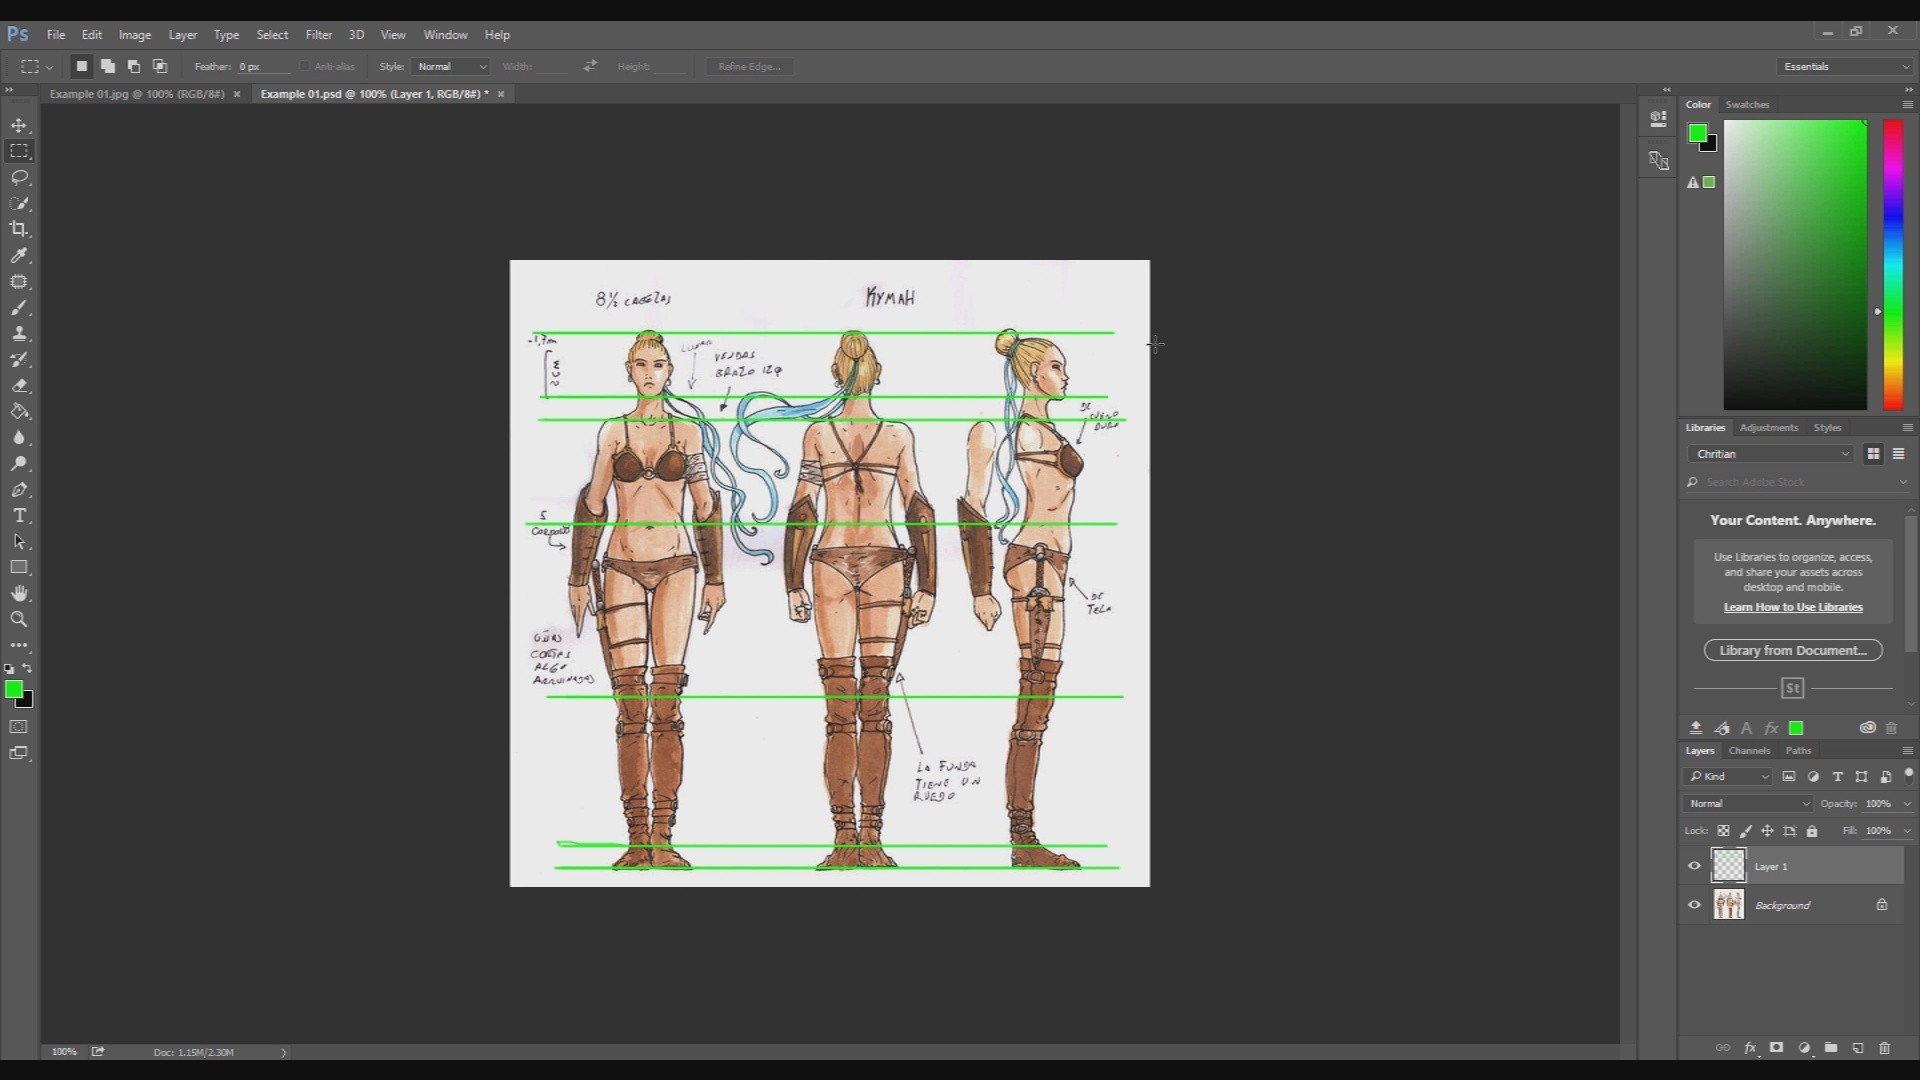Image resolution: width=1920 pixels, height=1080 pixels.
Task: Open the Chritian library dropdown
Action: tap(1772, 454)
